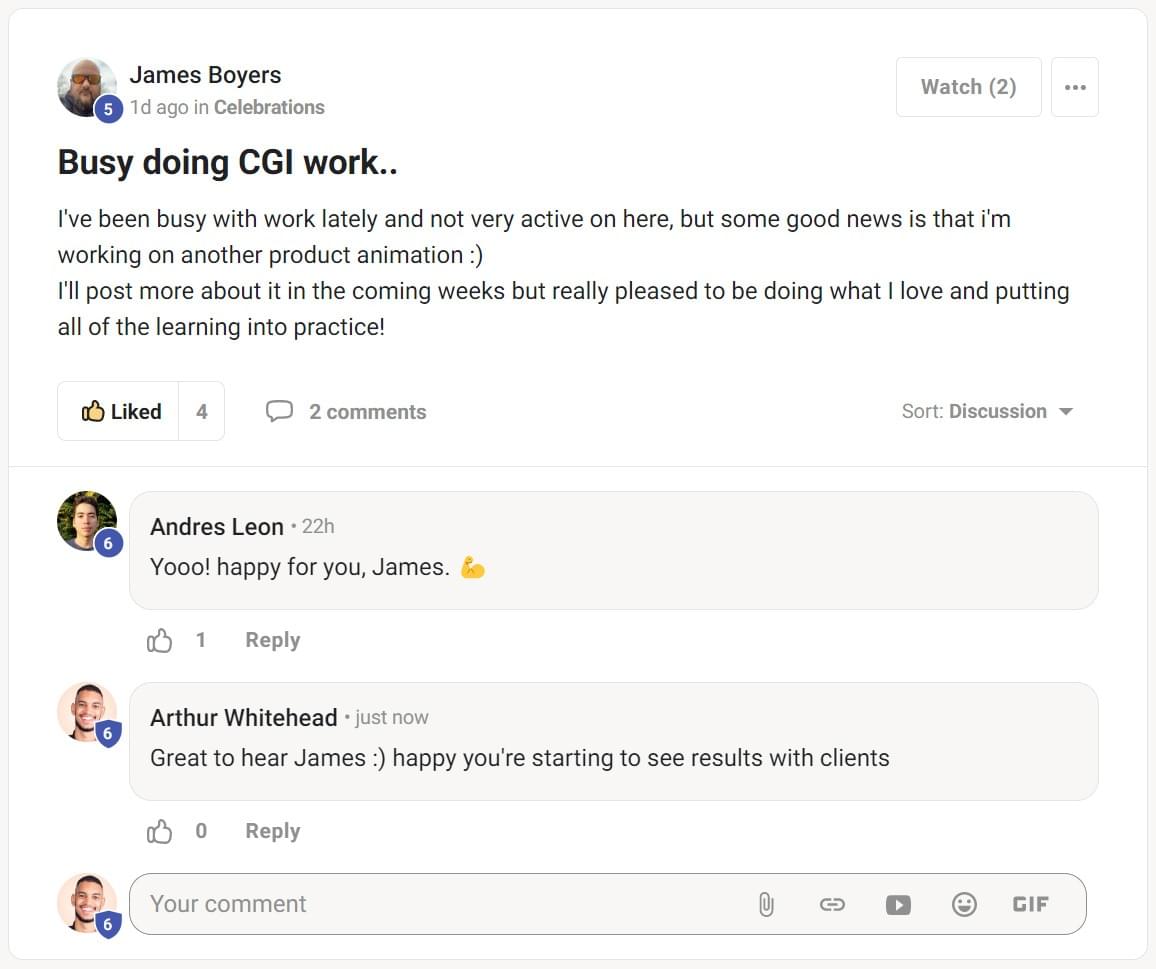Open the Celebrations category link
1156x969 pixels.
coord(269,108)
